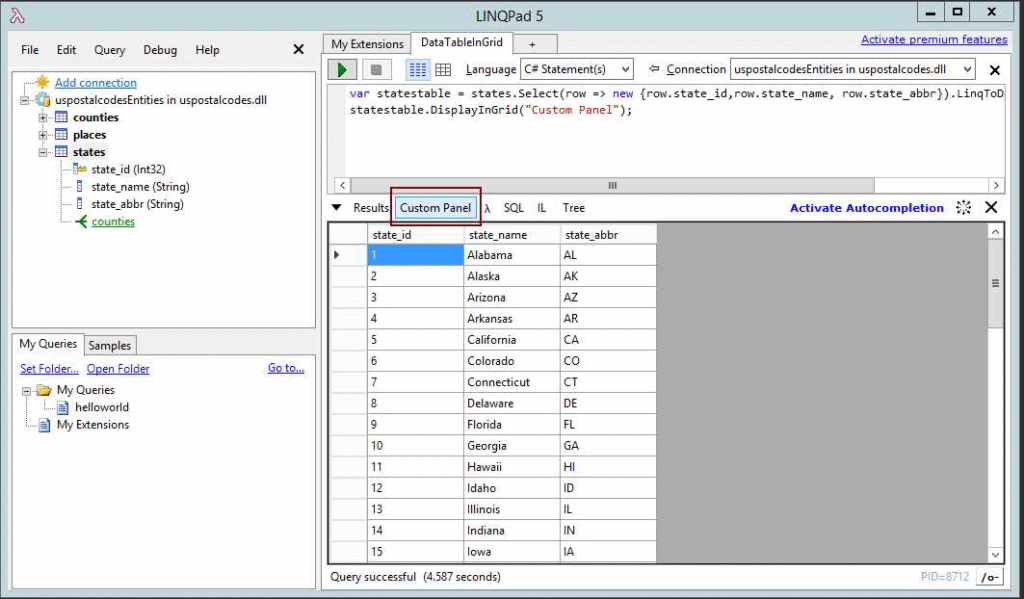This screenshot has width=1024, height=599.
Task: Close the results panel with its X
Action: coord(991,208)
